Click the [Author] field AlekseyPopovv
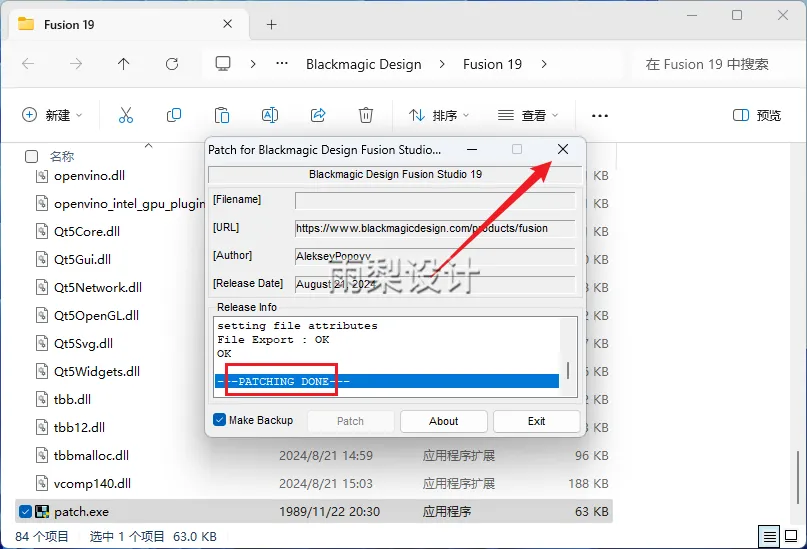Viewport: 807px width, 549px height. pyautogui.click(x=435, y=256)
